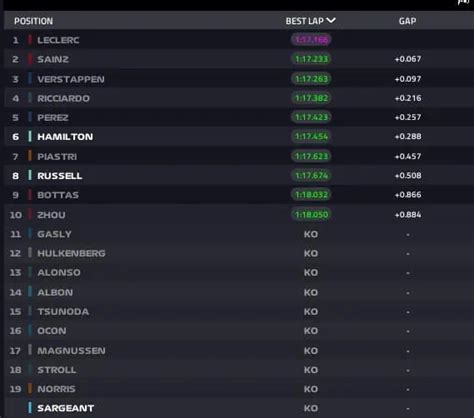Select the VERSTAPPEN driver row
Screen dimensions: 474x418
click(x=239, y=79)
